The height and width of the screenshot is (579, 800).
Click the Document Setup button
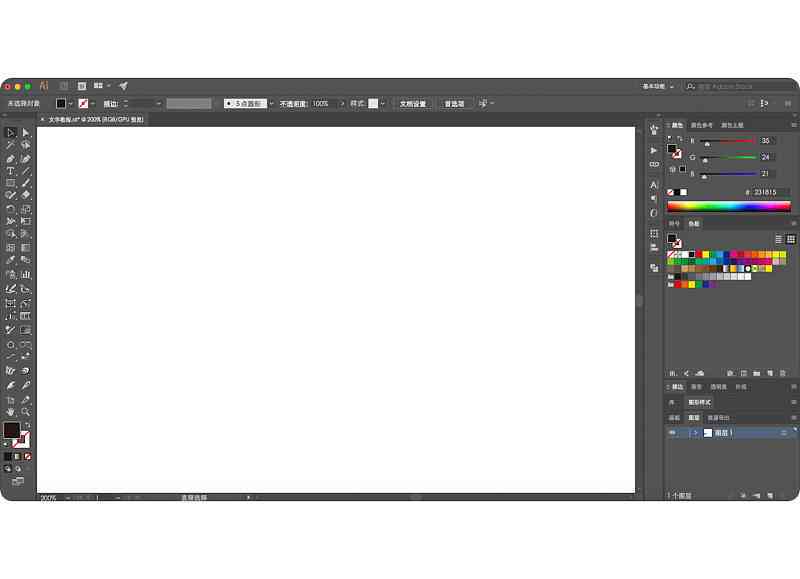(x=413, y=104)
